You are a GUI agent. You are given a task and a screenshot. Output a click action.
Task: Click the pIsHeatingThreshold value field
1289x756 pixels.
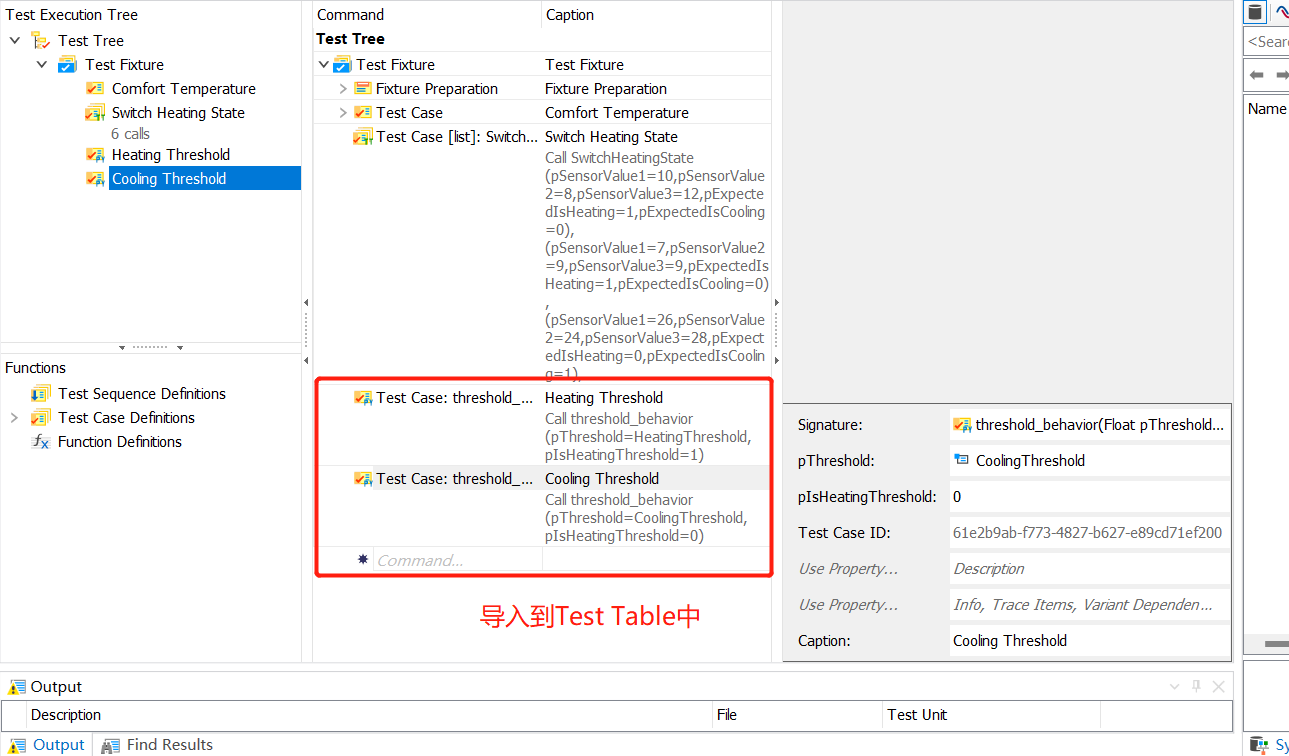1089,497
